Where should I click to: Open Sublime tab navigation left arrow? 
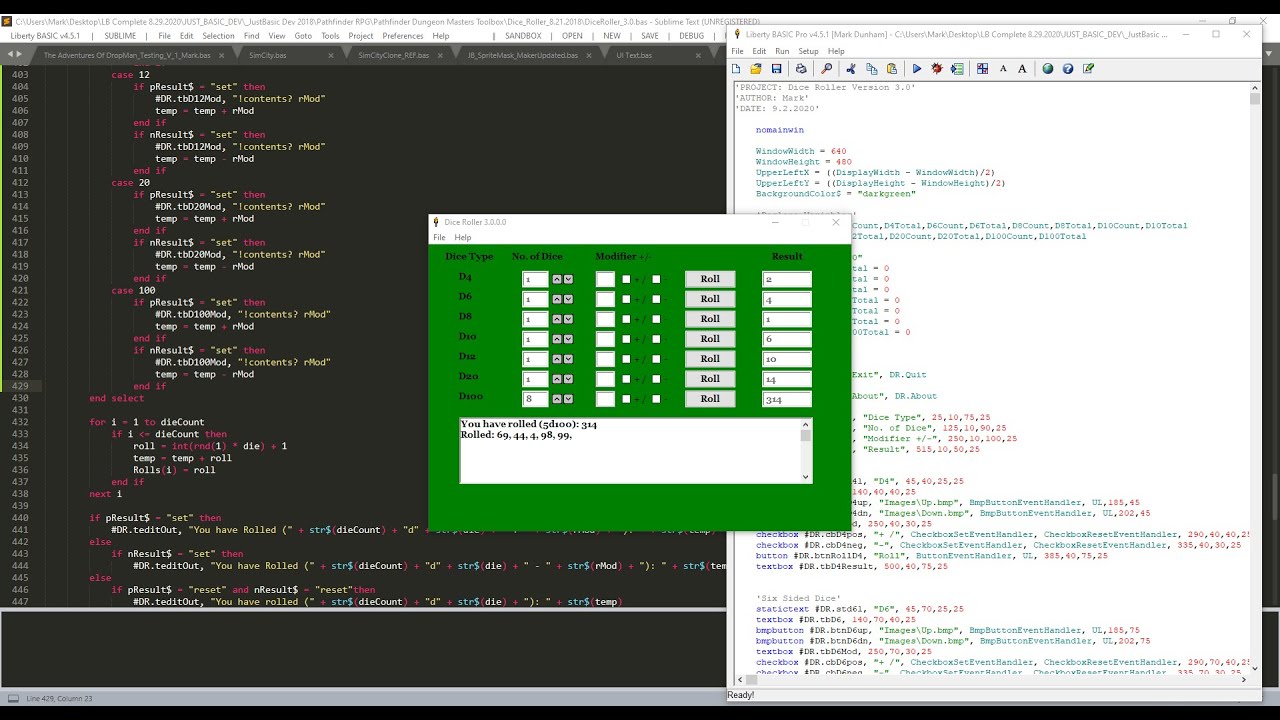point(8,55)
